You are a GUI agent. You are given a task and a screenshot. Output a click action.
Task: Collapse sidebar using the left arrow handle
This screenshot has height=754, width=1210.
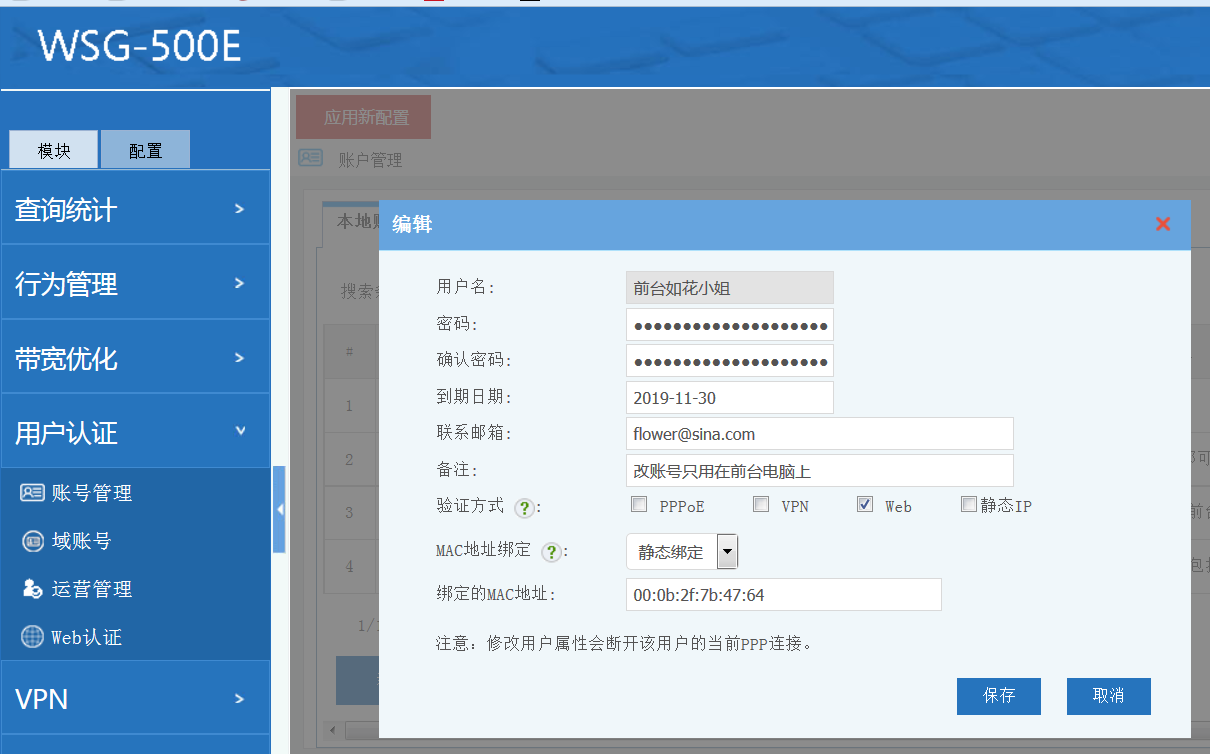(279, 509)
